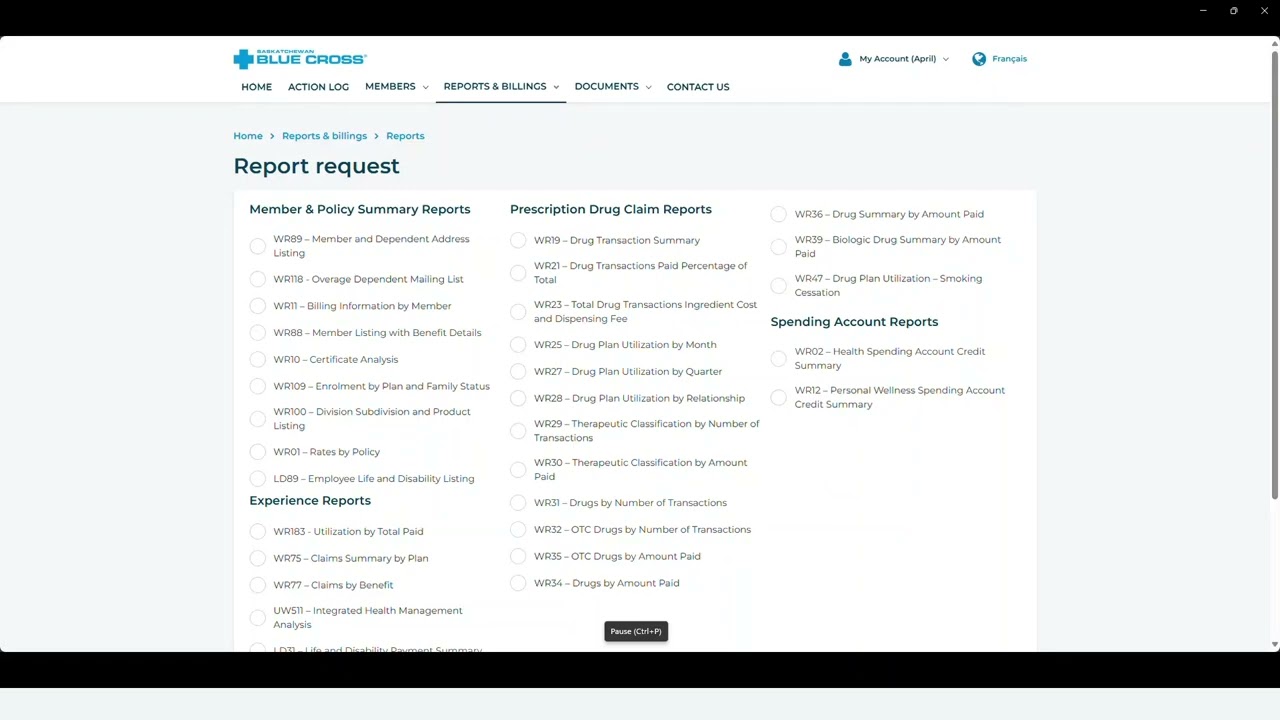Click the My Account user icon
This screenshot has height=720, width=1280.
[x=845, y=59]
